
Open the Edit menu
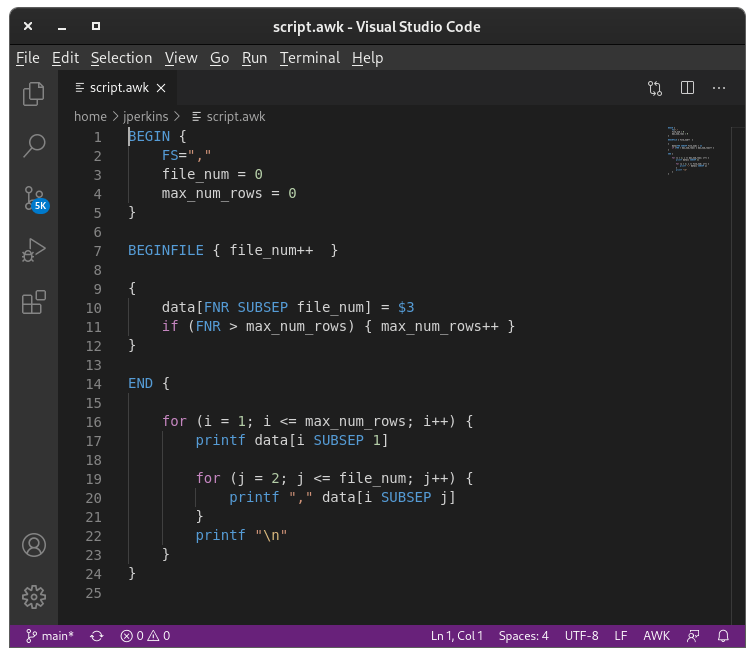(x=65, y=58)
